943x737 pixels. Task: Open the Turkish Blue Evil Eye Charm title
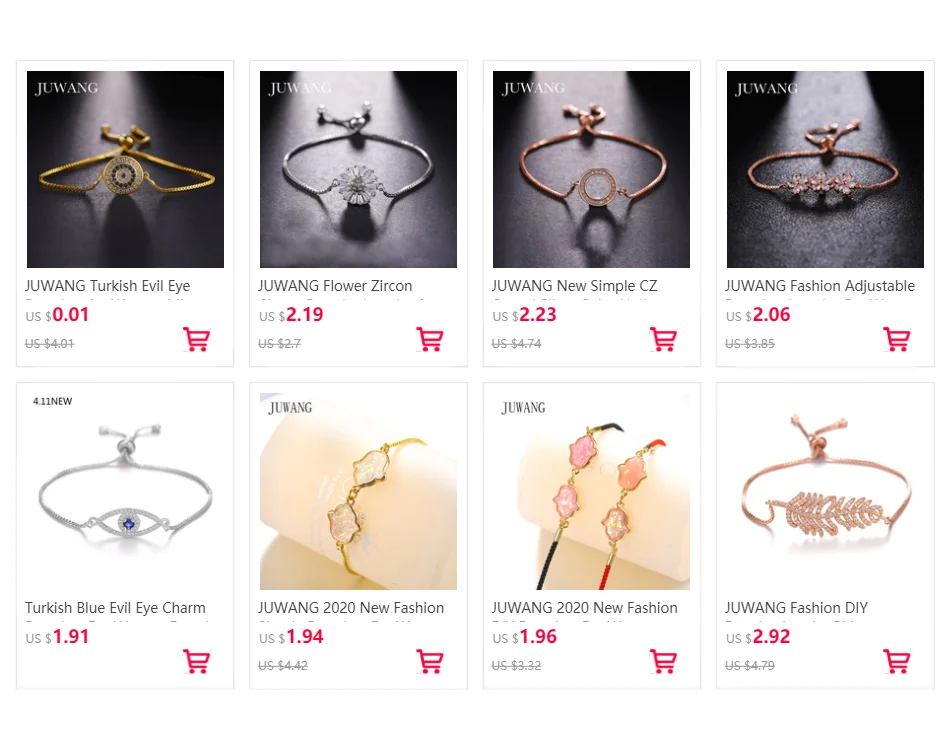click(115, 608)
